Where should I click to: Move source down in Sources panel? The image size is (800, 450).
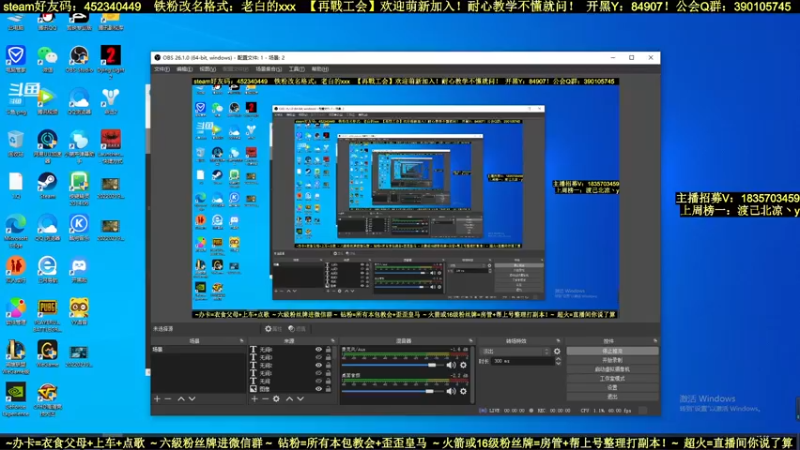pyautogui.click(x=300, y=398)
